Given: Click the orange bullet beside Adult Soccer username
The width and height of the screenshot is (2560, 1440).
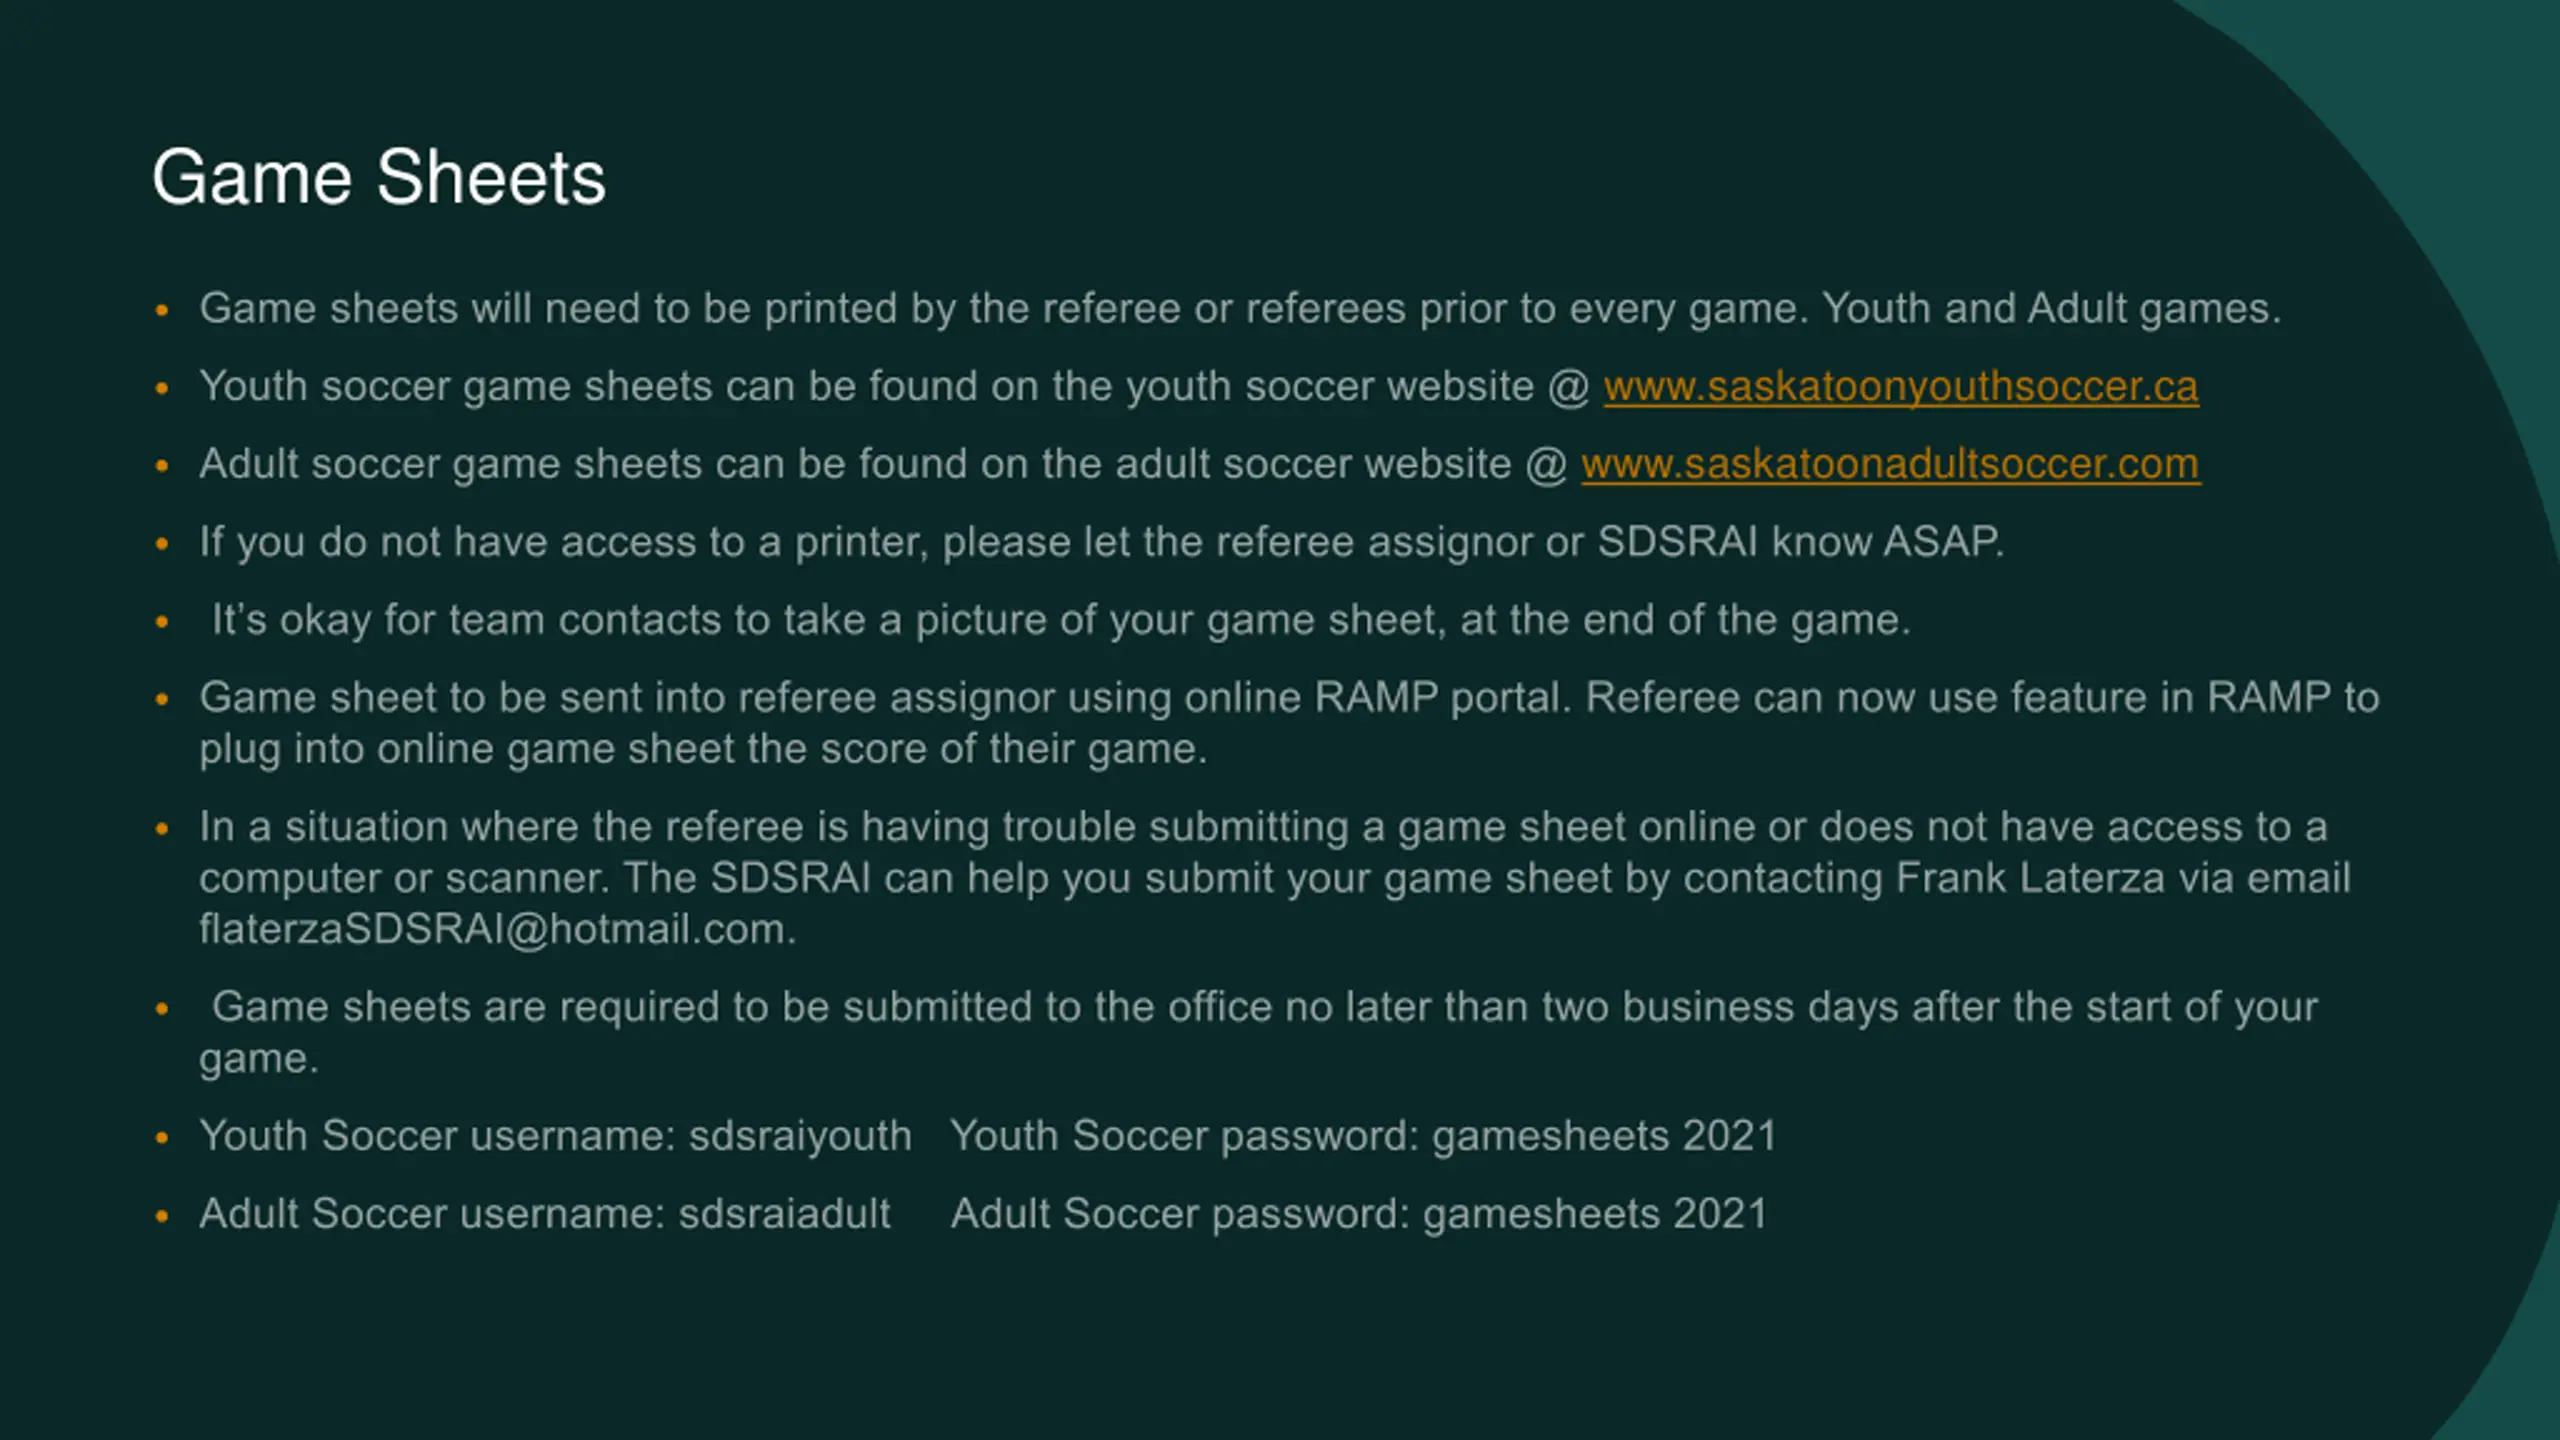Looking at the screenshot, I should [x=162, y=1216].
